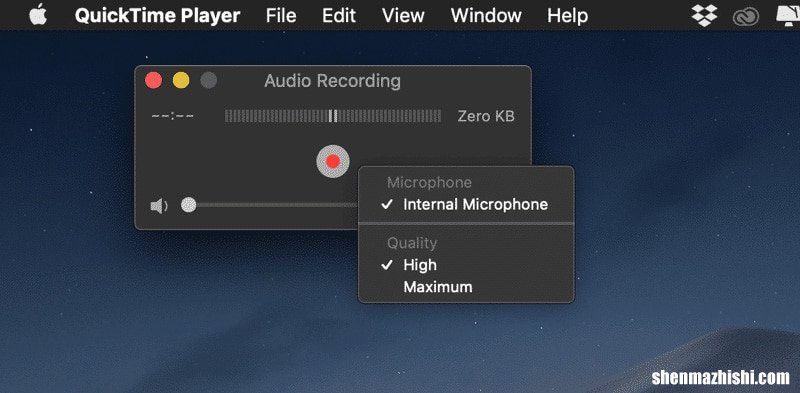Viewport: 800px width, 393px height.
Task: Open the Edit menu
Action: point(339,16)
